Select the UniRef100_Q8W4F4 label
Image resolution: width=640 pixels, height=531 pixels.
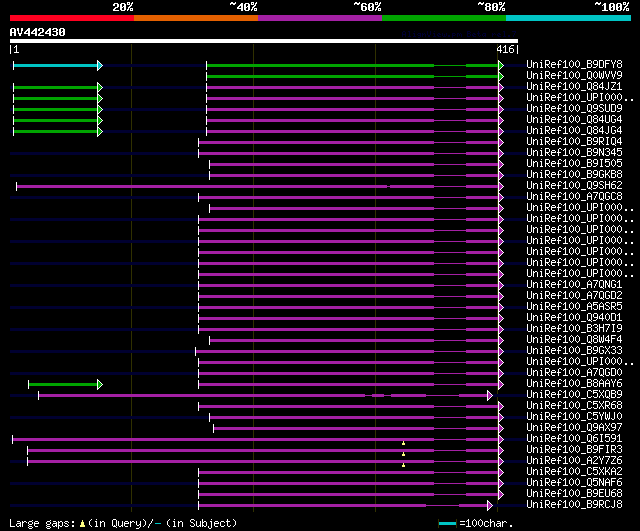point(574,339)
